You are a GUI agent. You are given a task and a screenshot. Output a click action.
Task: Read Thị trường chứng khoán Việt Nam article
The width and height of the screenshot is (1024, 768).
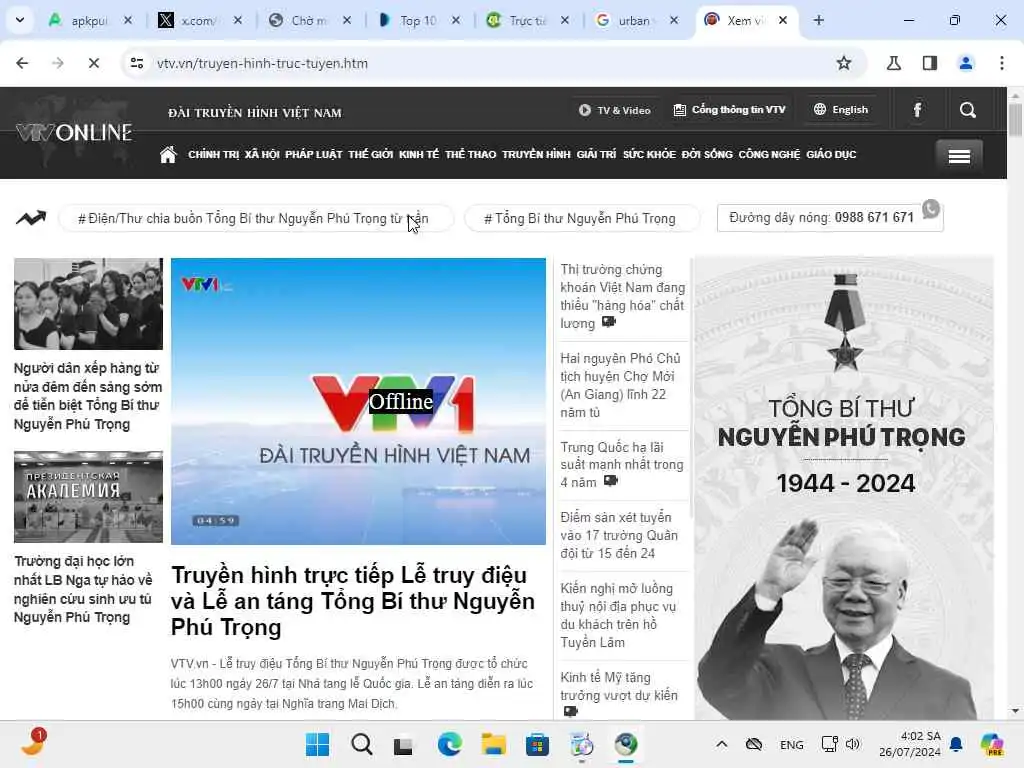pyautogui.click(x=622, y=296)
